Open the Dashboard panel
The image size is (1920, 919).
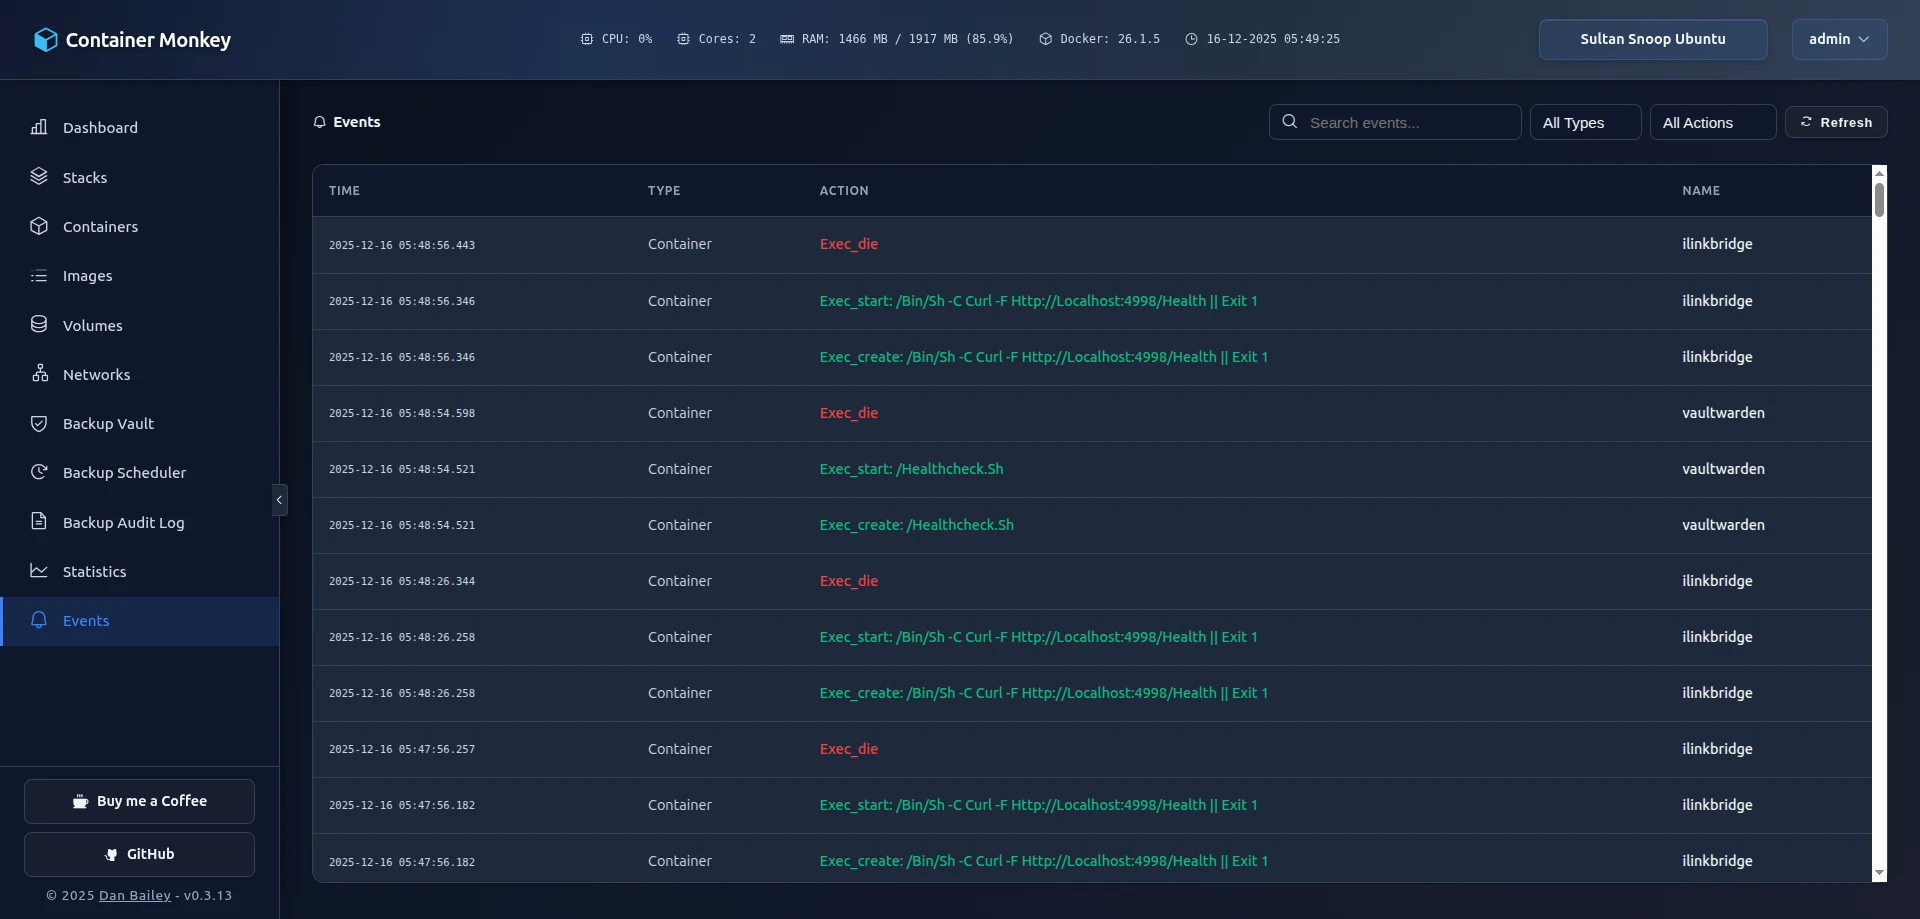pos(99,127)
